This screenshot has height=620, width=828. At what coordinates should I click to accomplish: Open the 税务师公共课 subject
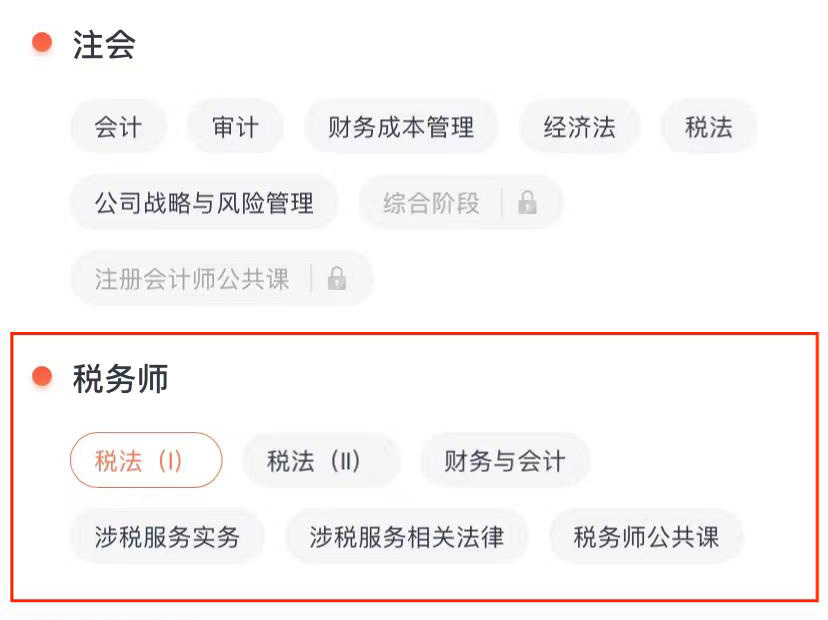click(x=645, y=536)
